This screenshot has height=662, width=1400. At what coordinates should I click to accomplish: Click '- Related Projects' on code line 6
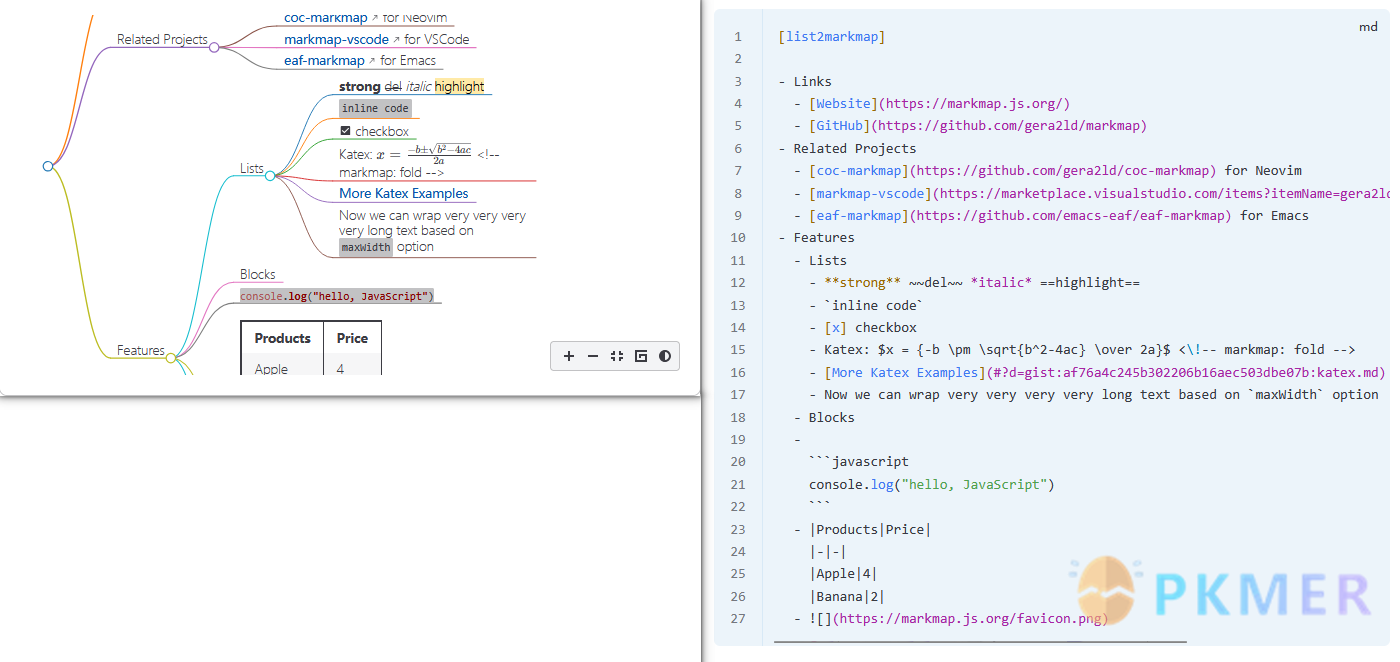tap(847, 148)
